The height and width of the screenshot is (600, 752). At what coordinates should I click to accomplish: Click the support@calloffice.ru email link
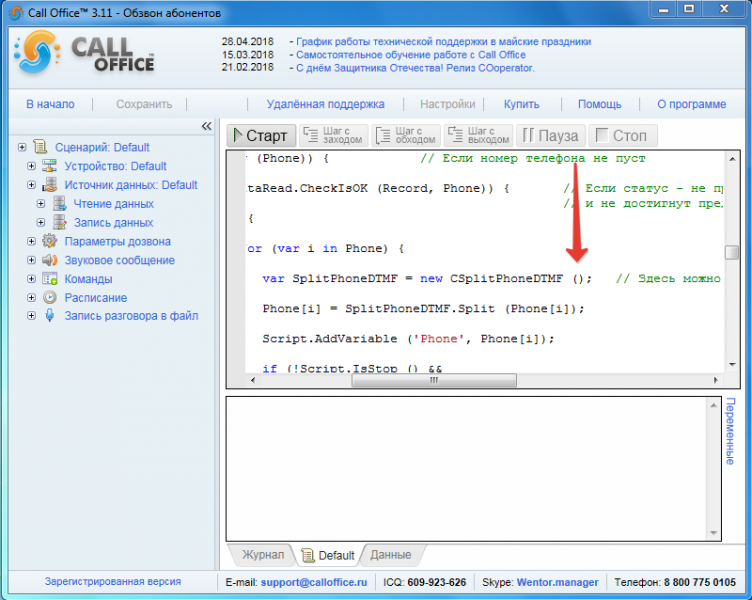(314, 582)
